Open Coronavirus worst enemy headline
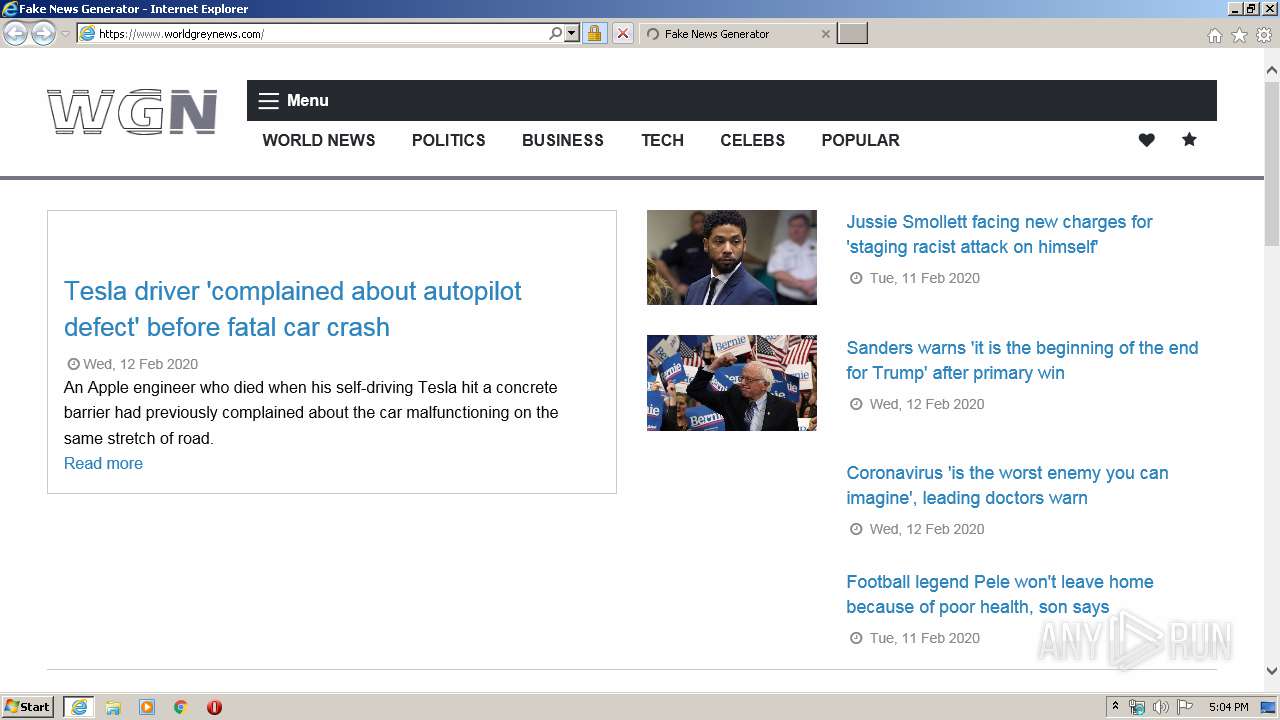Viewport: 1280px width, 720px height. pyautogui.click(x=1007, y=485)
